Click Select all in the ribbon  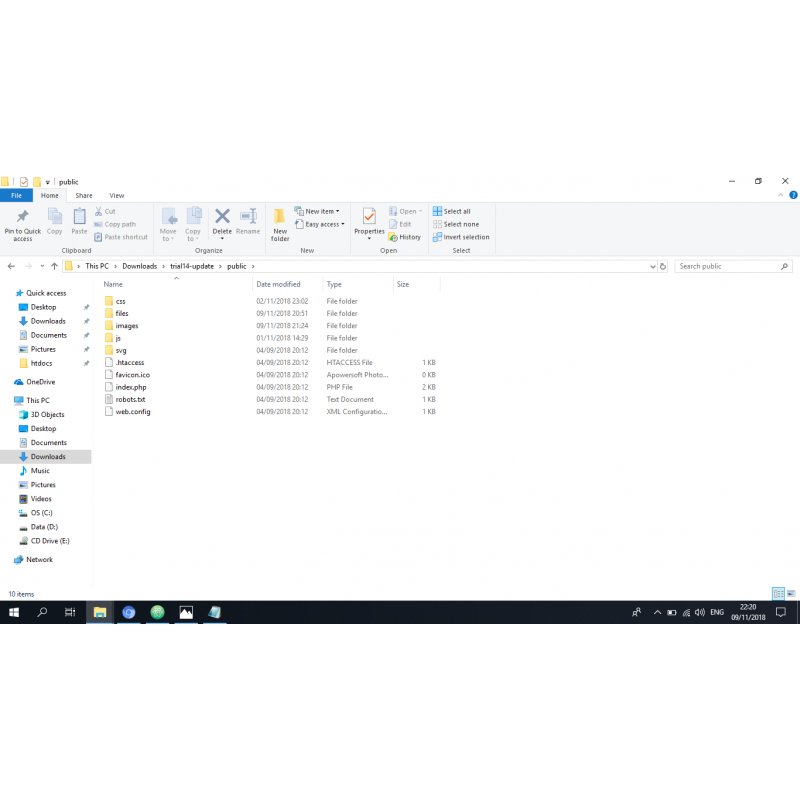click(x=452, y=211)
